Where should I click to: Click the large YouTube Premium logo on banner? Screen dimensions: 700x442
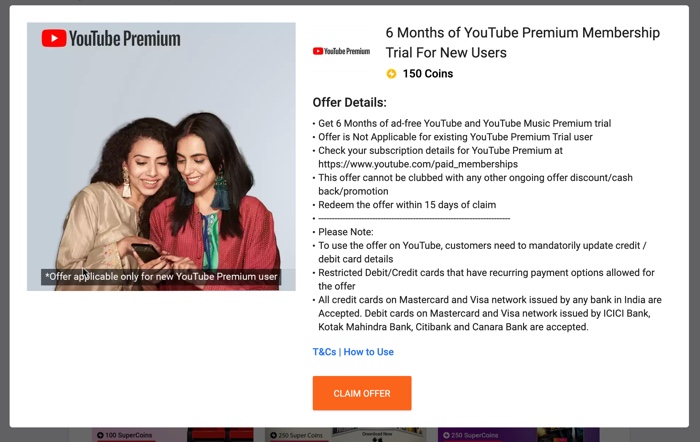pyautogui.click(x=111, y=38)
